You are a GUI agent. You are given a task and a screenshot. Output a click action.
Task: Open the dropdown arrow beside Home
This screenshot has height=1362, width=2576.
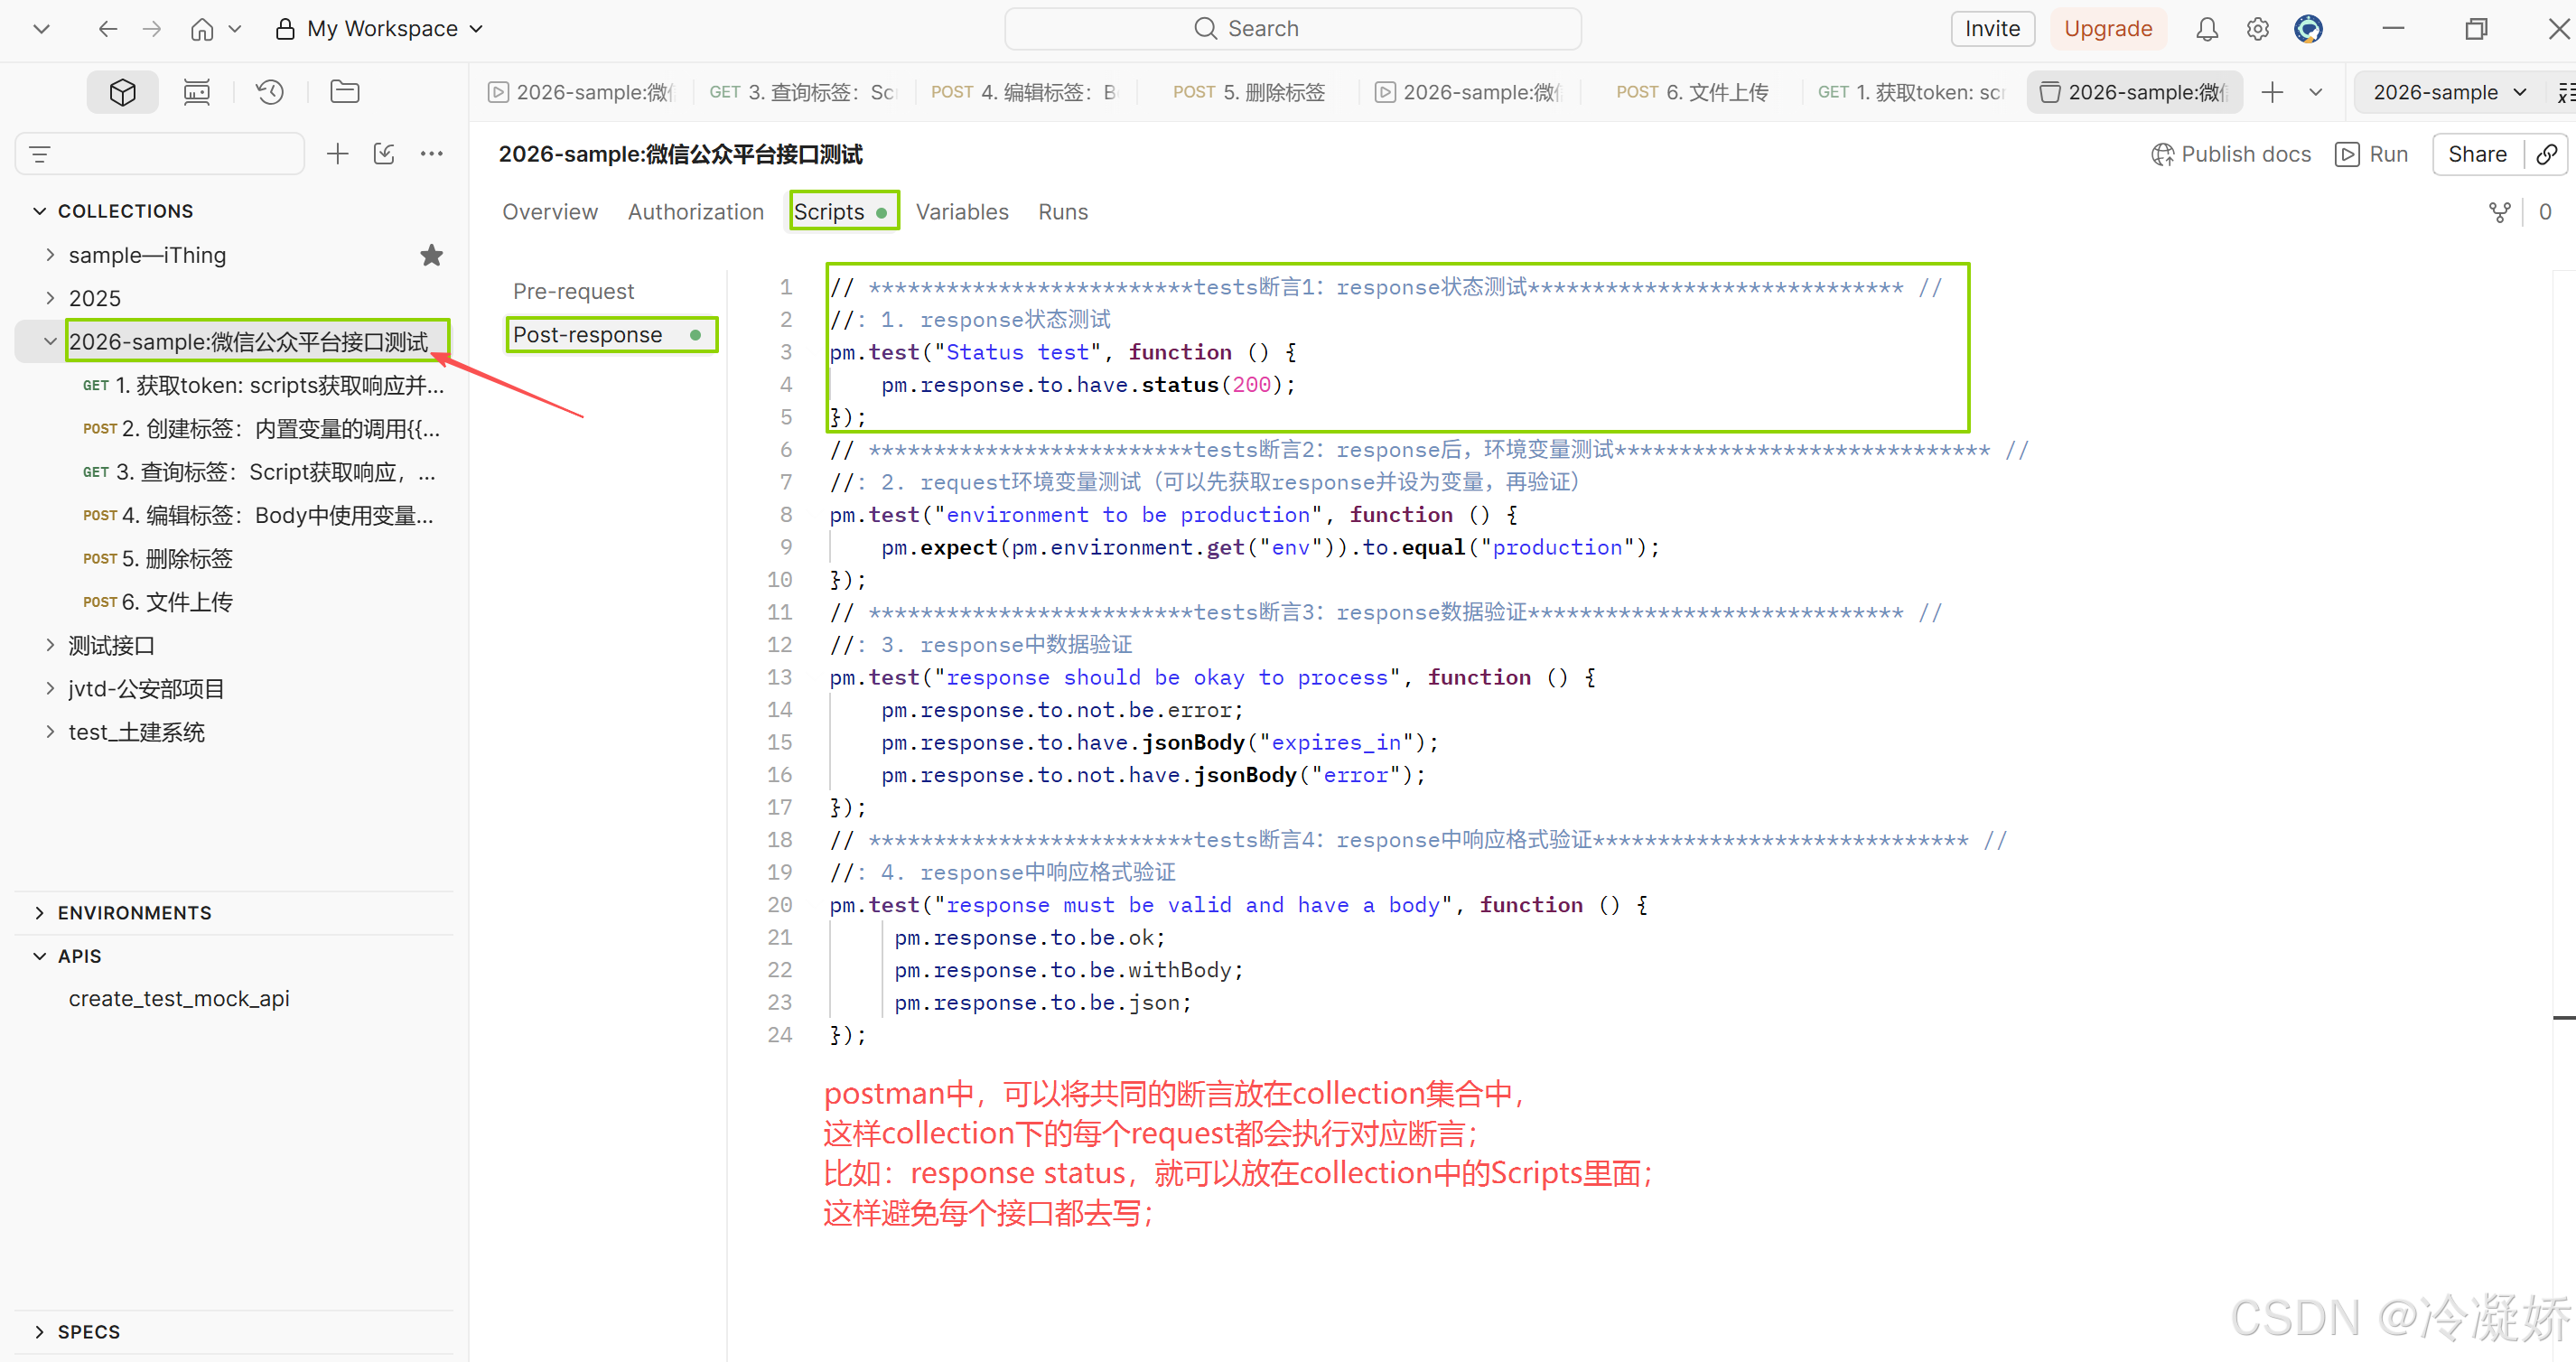point(235,29)
